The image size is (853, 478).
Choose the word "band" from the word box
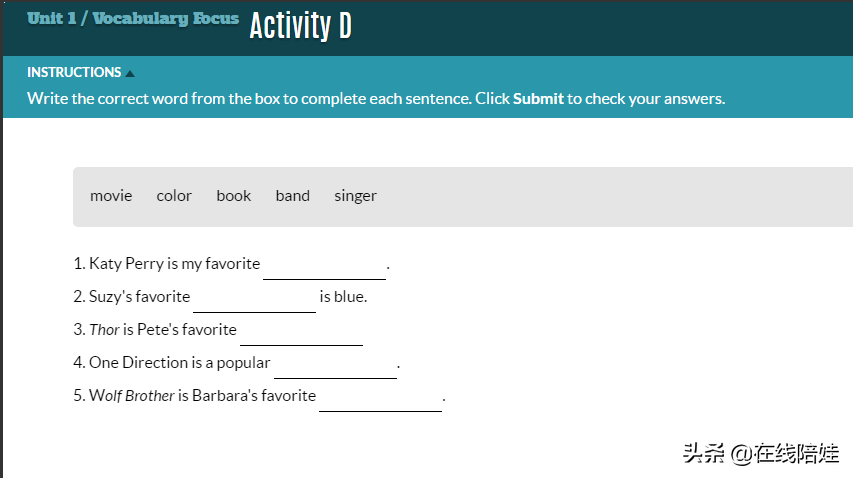(x=293, y=196)
